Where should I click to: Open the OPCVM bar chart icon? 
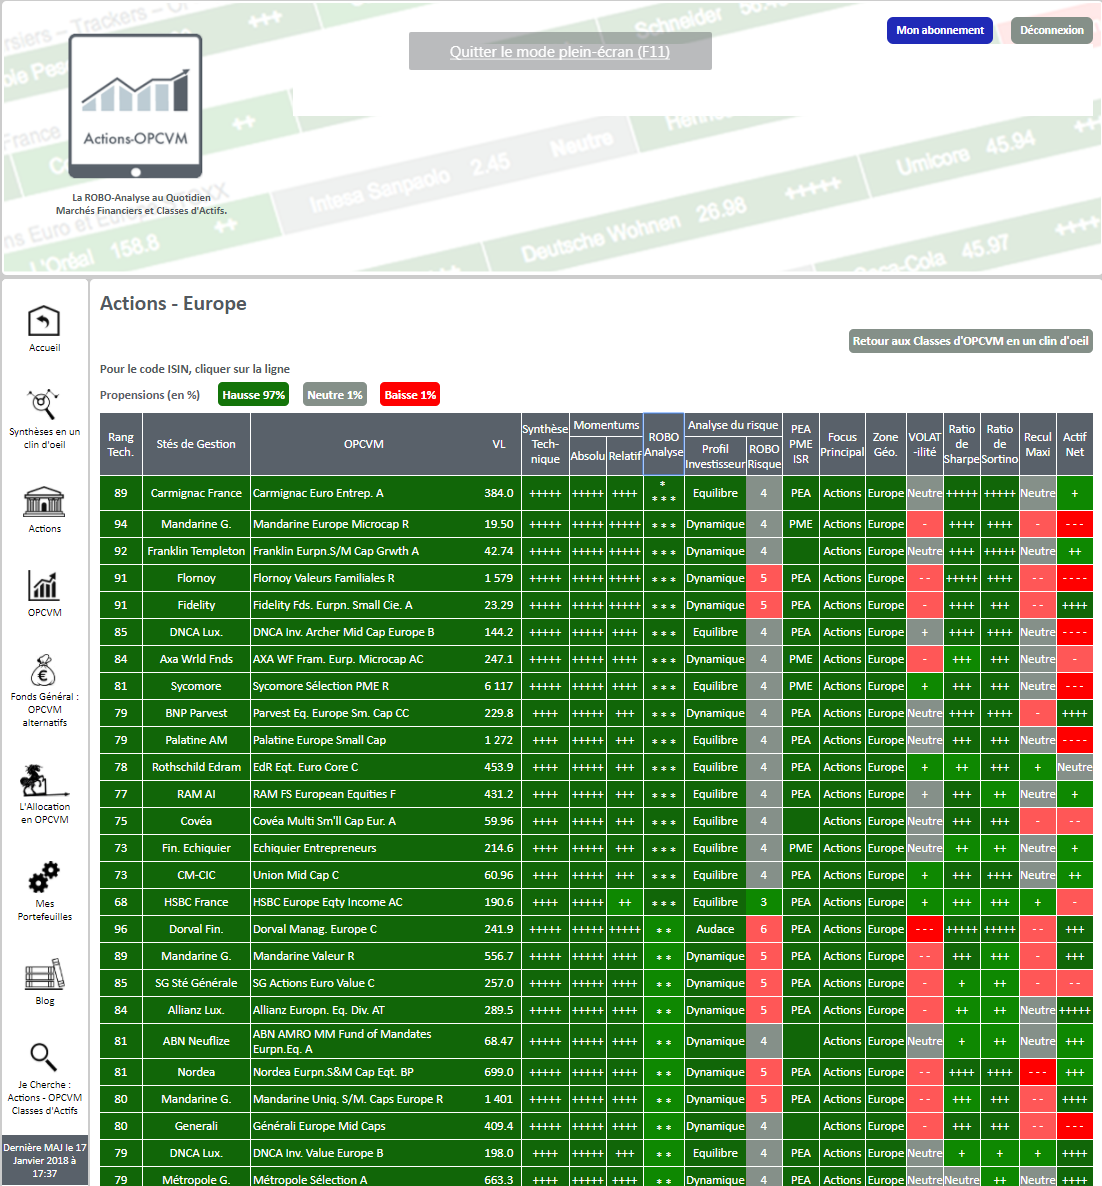pyautogui.click(x=44, y=586)
